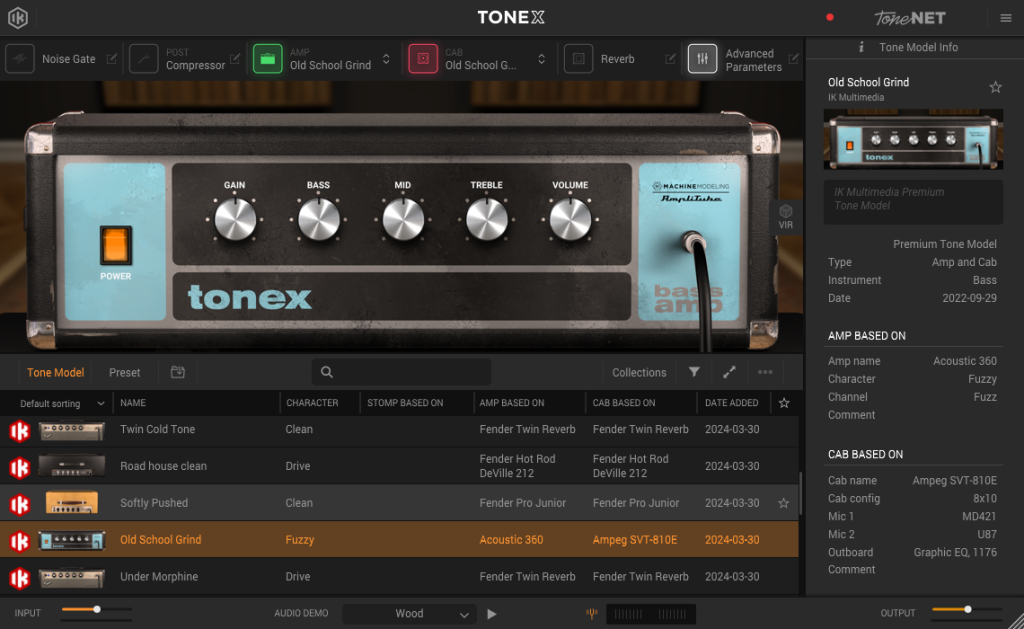Click the Tone Model Info icon

tap(861, 47)
